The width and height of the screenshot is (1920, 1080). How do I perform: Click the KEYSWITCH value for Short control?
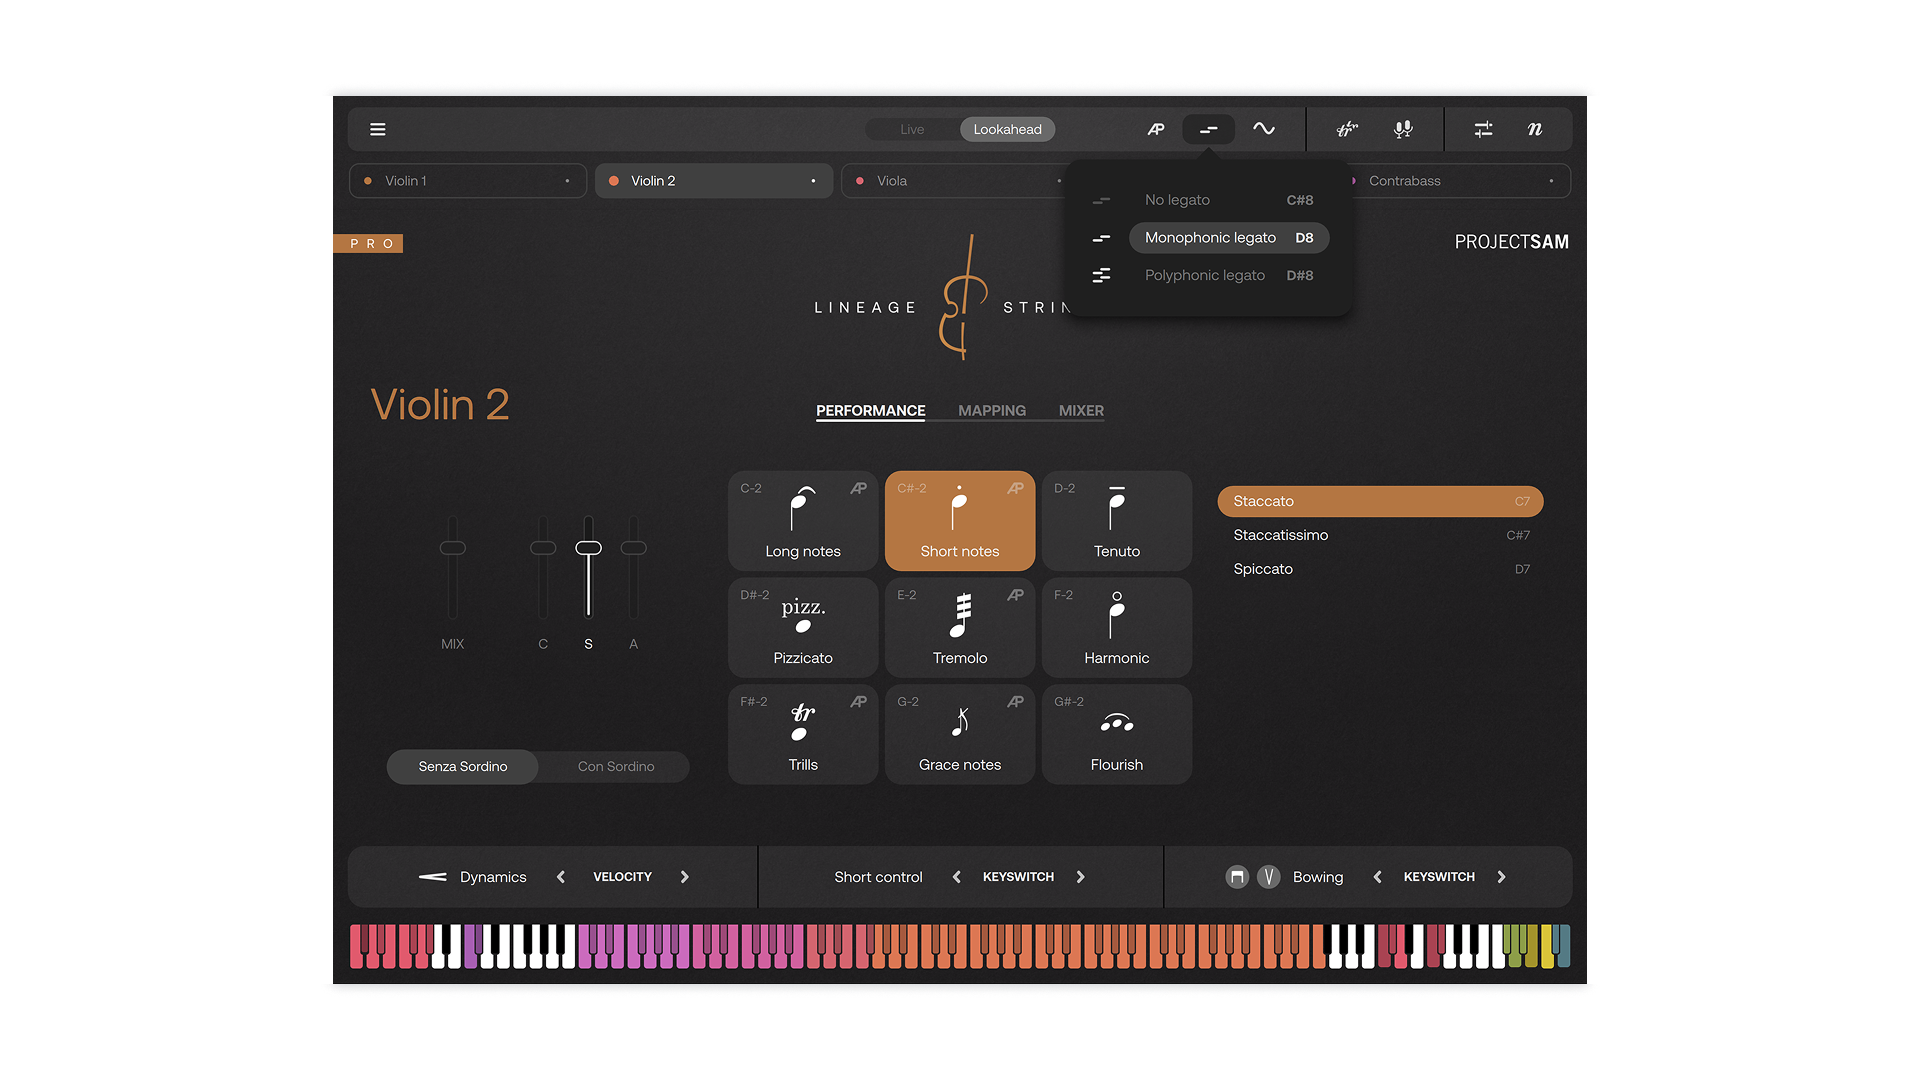1018,877
